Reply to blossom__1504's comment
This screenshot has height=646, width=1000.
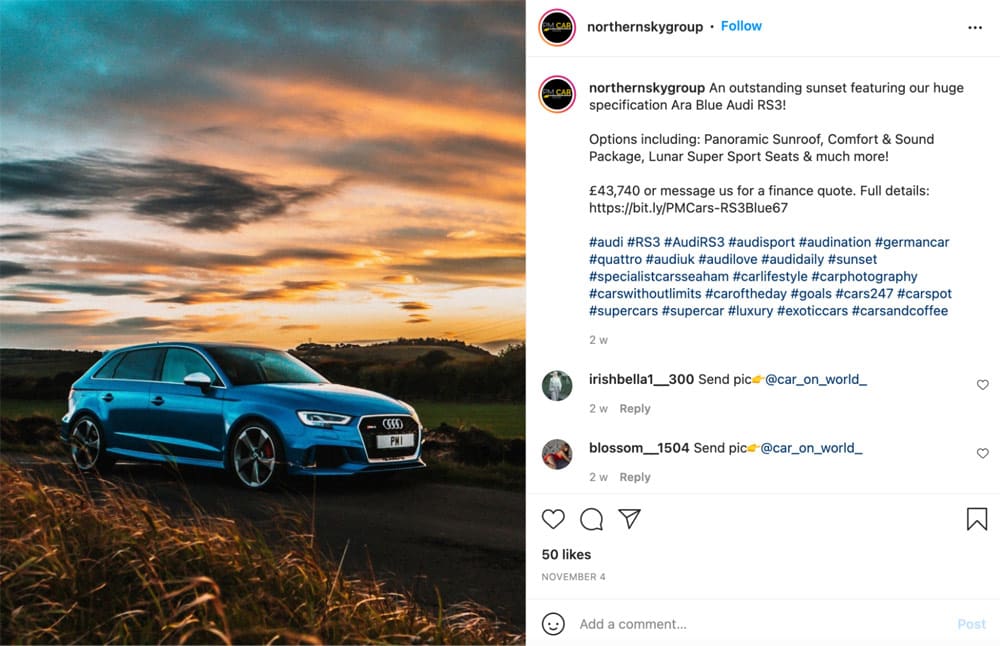[x=635, y=477]
